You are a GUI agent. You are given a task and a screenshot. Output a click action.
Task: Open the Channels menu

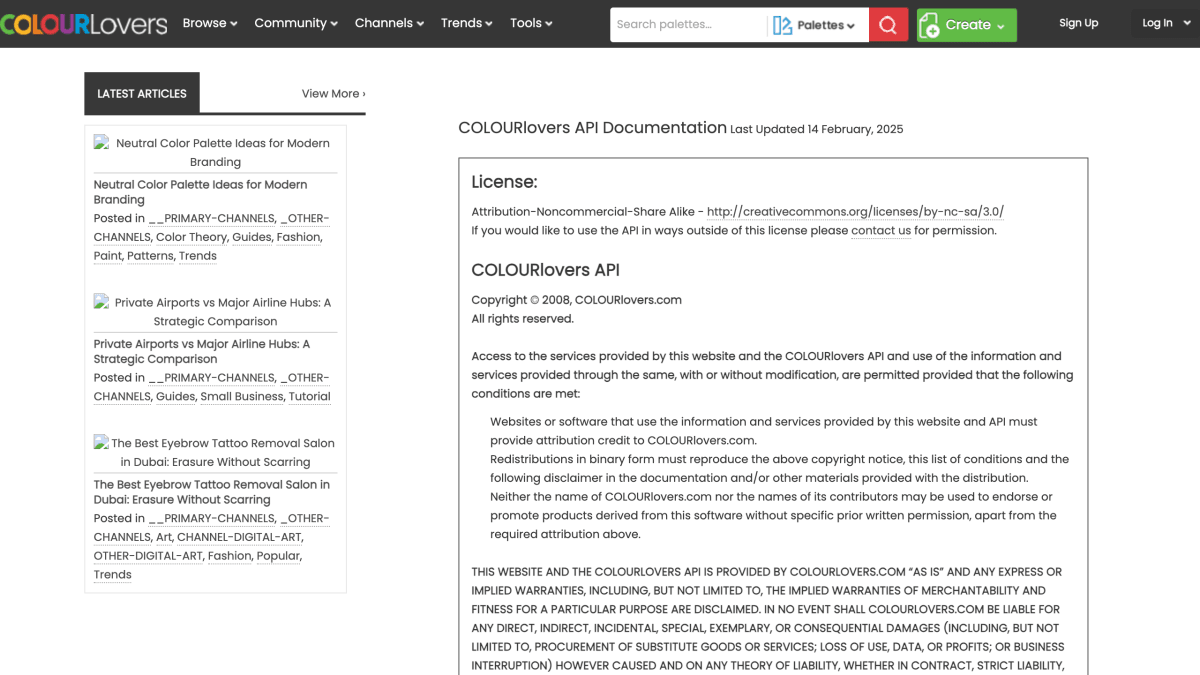(x=389, y=23)
